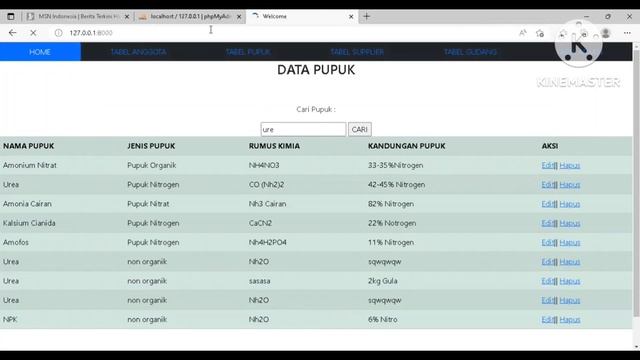Edit the Amonia Cairan row

[548, 204]
